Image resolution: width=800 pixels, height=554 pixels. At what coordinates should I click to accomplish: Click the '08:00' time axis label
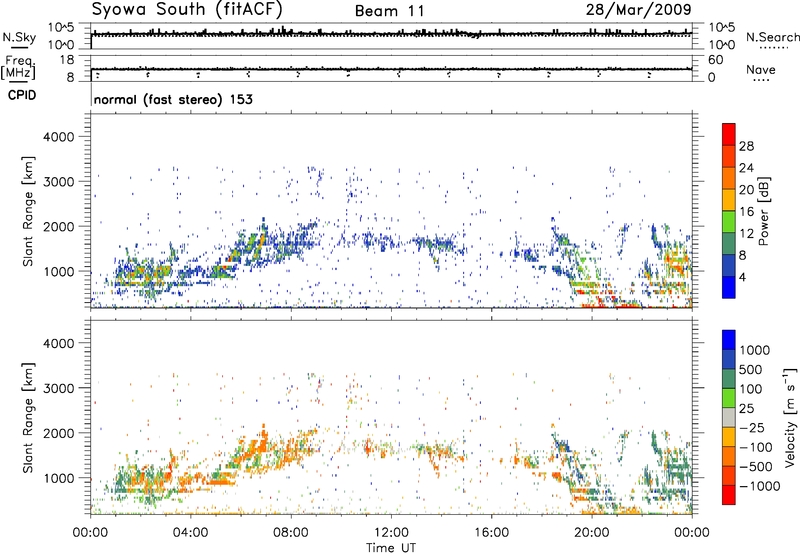[291, 533]
